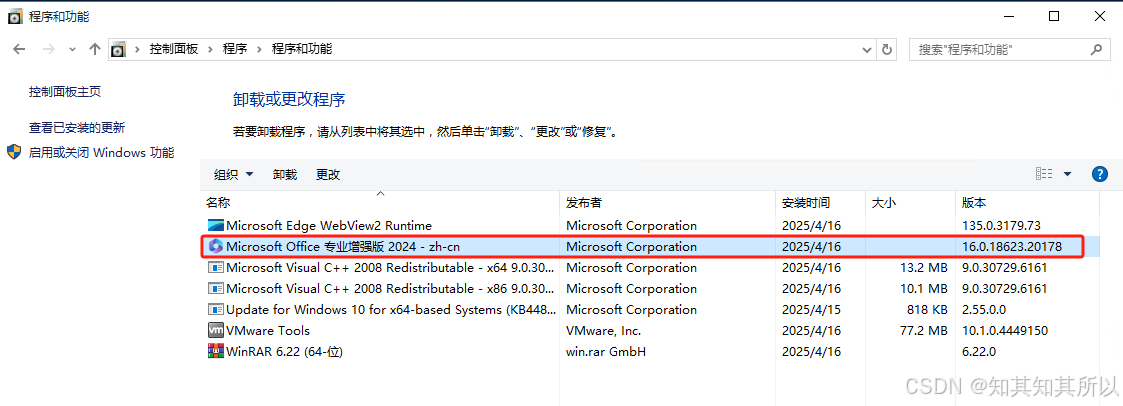Sort by the 大小 column header
The image size is (1123, 406).
(911, 203)
